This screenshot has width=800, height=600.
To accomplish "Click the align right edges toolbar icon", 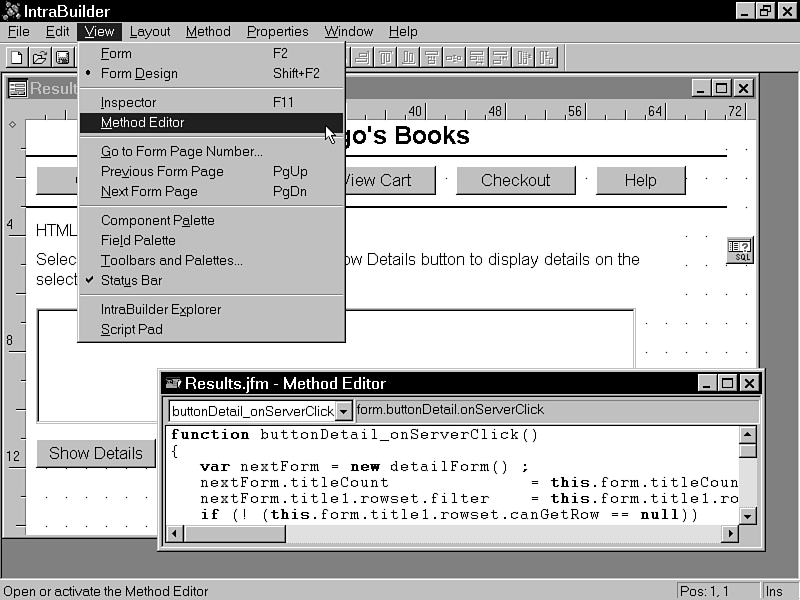I will (x=361, y=57).
